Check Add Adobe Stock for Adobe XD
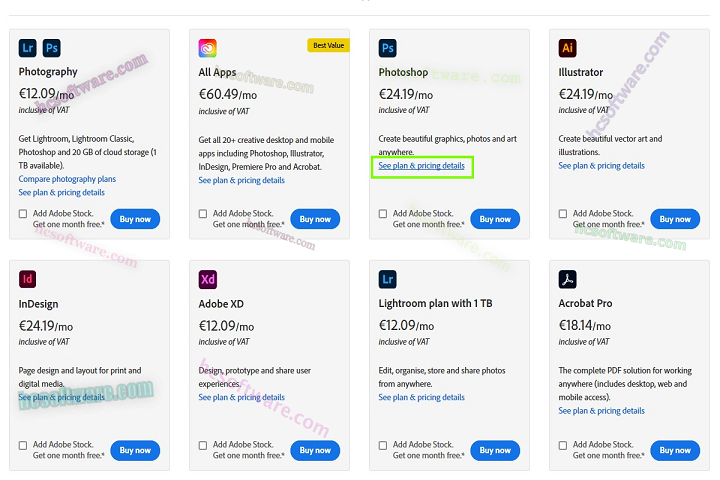 203,445
